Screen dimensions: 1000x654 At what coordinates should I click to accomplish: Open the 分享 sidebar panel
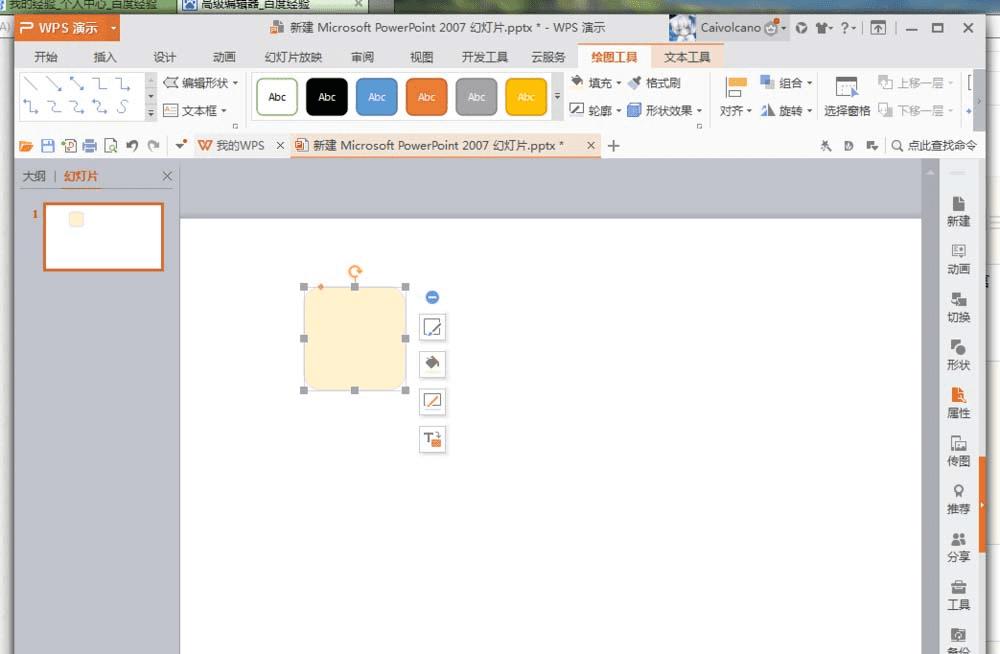[x=958, y=547]
